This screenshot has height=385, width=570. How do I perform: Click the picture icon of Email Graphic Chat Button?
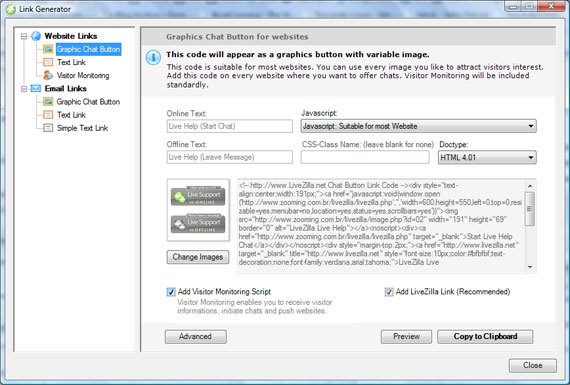pyautogui.click(x=48, y=101)
